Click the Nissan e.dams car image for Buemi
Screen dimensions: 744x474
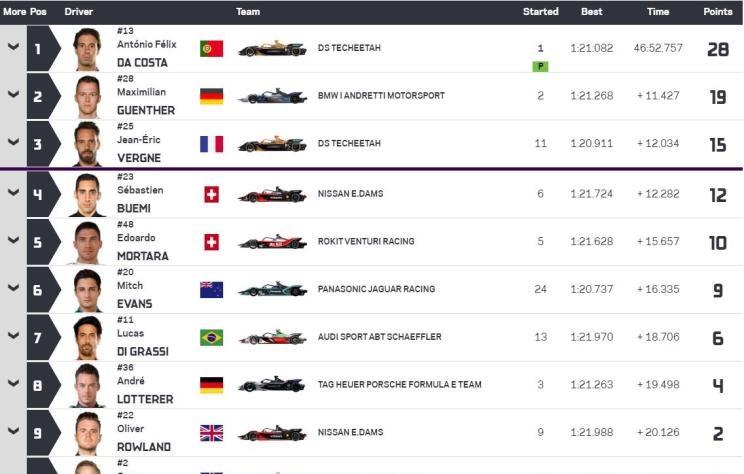pos(272,195)
